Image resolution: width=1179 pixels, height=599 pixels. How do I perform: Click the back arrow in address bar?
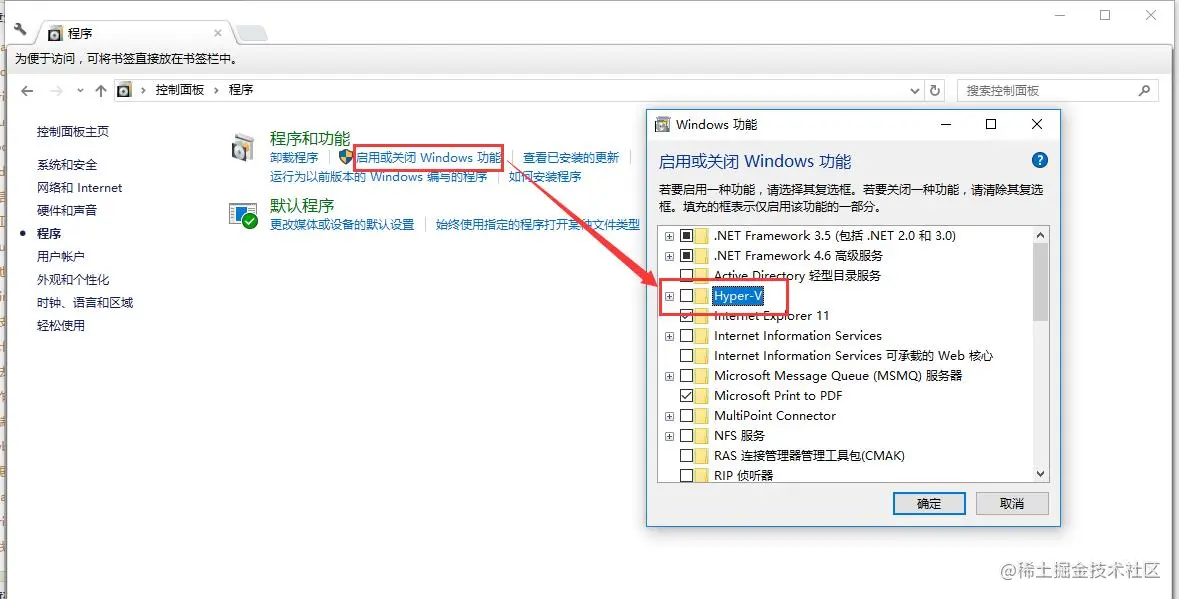(28, 90)
